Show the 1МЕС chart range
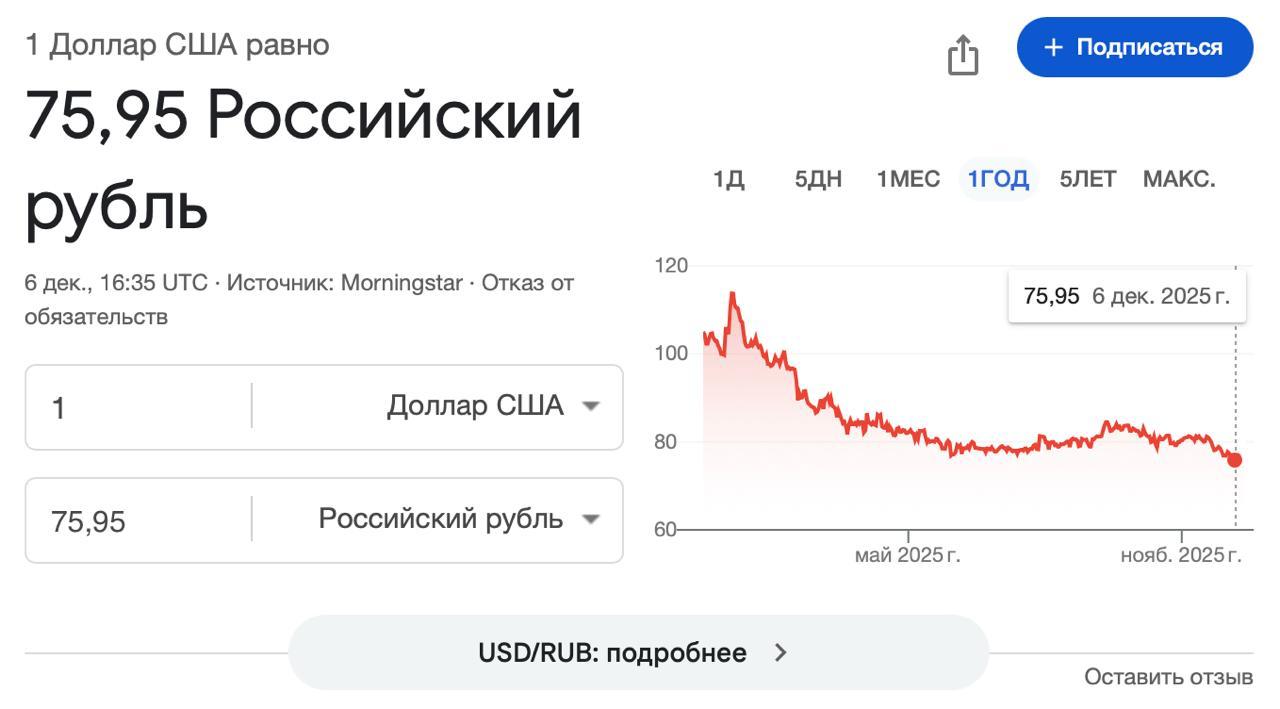This screenshot has height=709, width=1280. [908, 179]
